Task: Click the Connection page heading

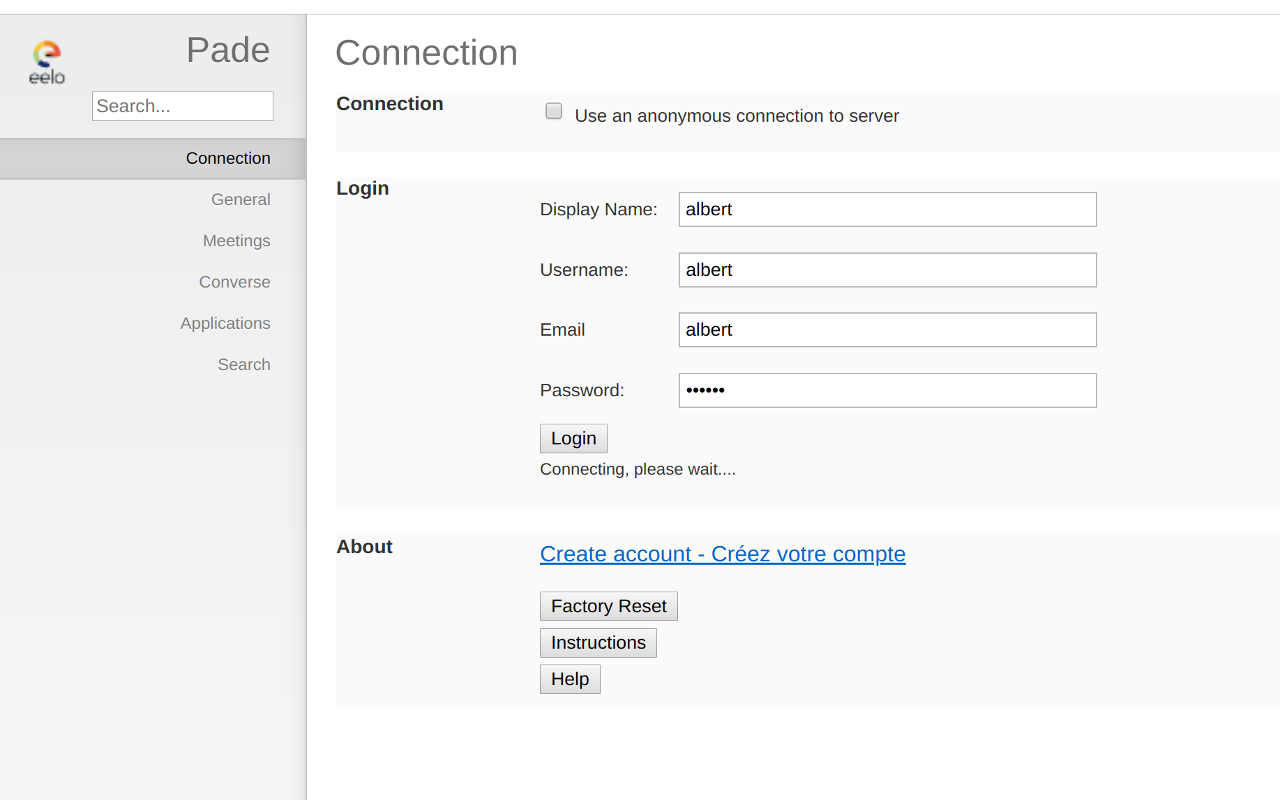Action: [x=427, y=53]
